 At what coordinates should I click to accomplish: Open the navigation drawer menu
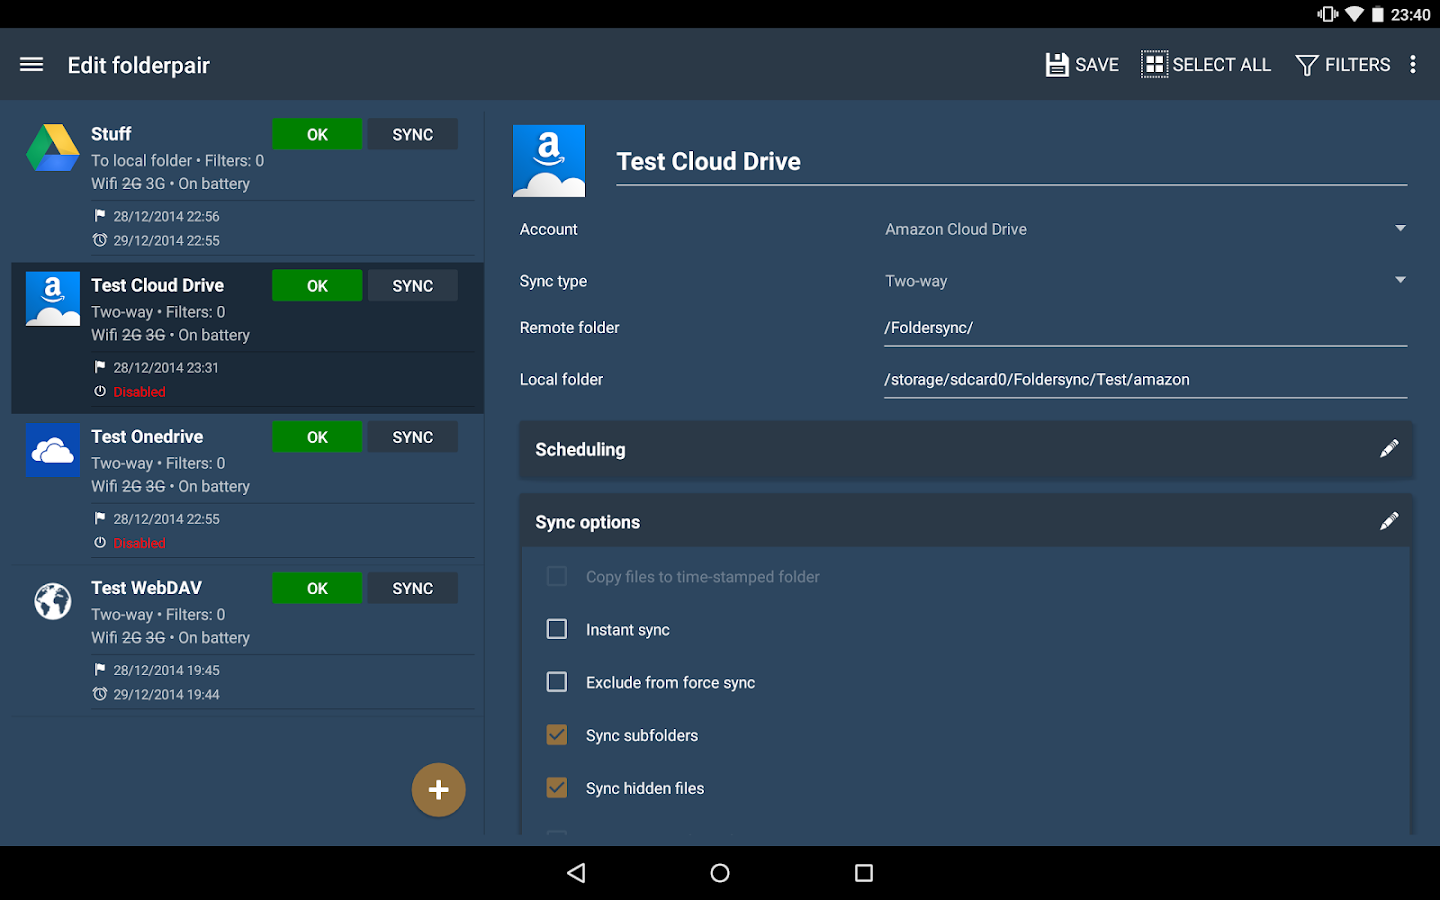coord(31,64)
